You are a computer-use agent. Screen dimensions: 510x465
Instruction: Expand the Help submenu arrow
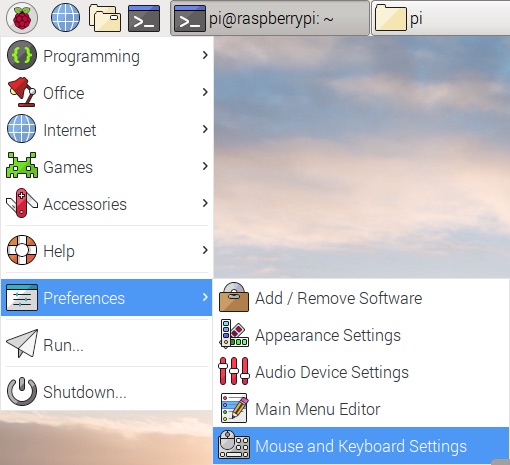[205, 250]
